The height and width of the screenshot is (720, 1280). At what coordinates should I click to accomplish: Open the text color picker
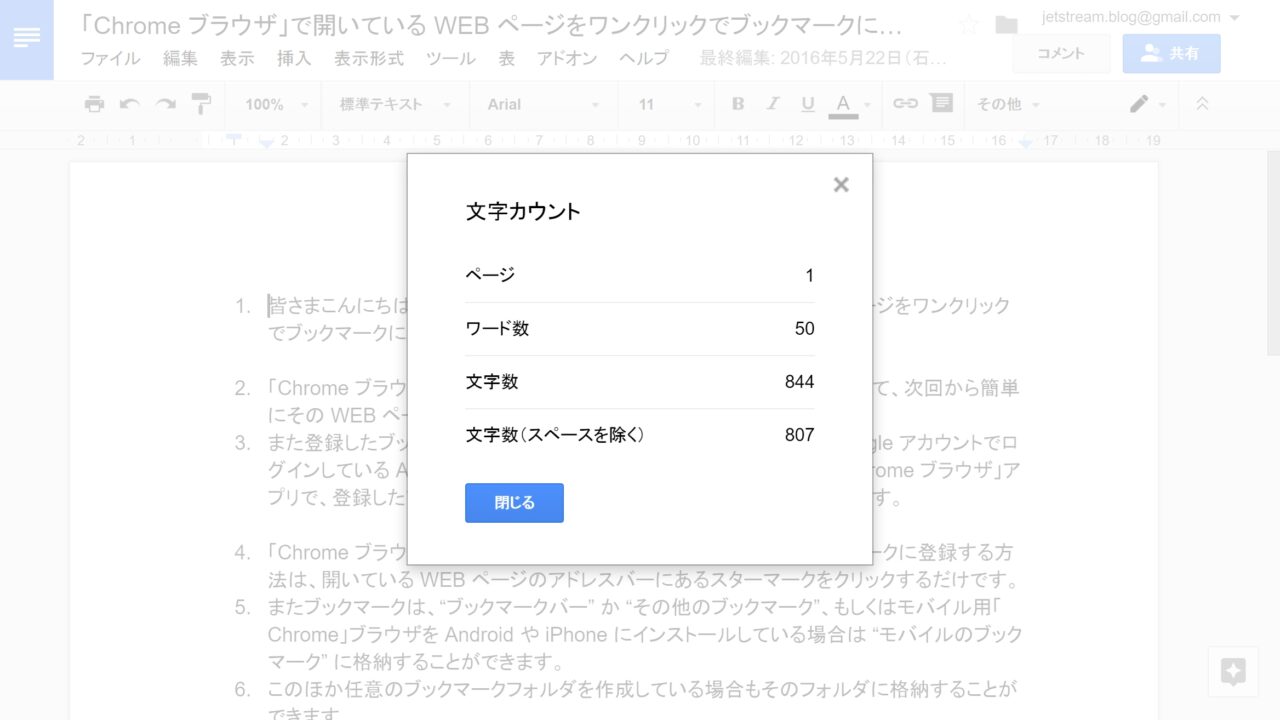843,104
